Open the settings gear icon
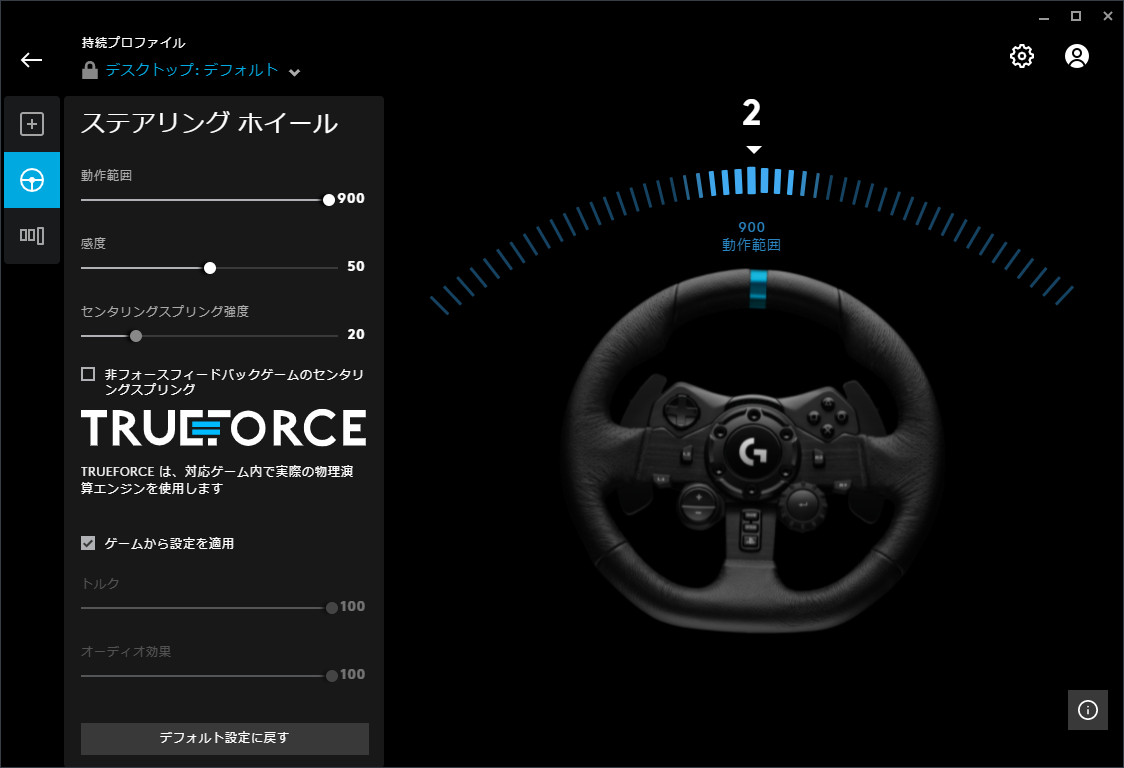Viewport: 1124px width, 768px height. pyautogui.click(x=1021, y=56)
